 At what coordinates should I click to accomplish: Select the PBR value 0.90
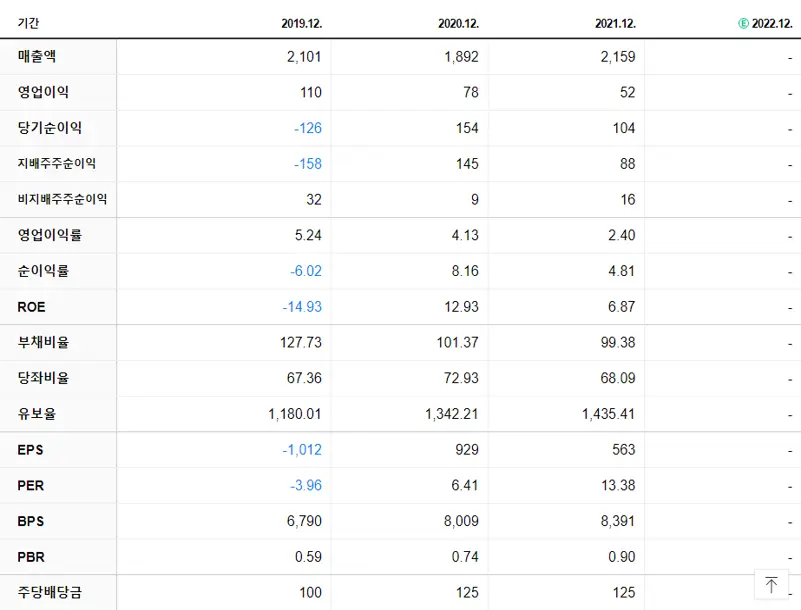pos(622,557)
